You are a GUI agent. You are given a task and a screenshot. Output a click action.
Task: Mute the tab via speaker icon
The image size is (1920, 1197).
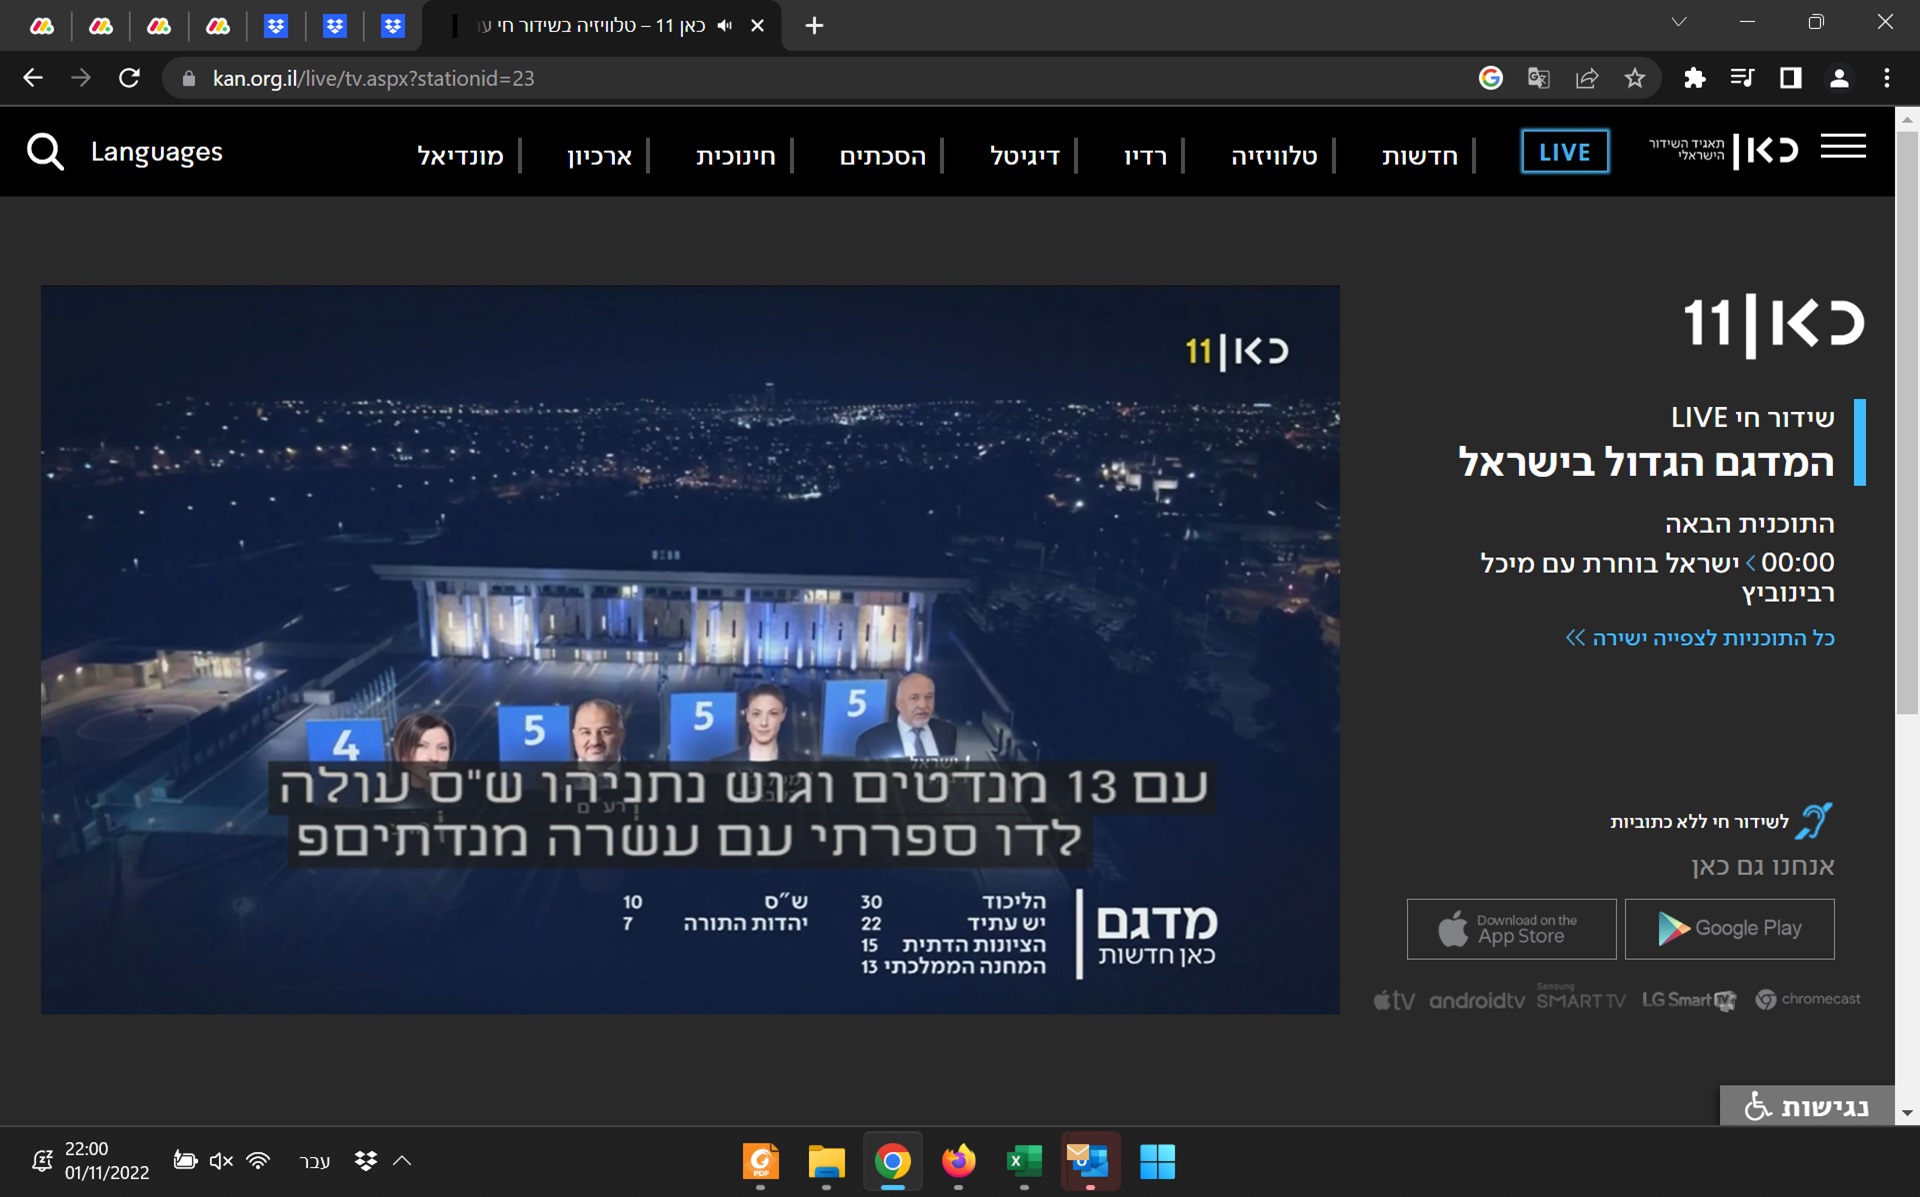(x=725, y=25)
